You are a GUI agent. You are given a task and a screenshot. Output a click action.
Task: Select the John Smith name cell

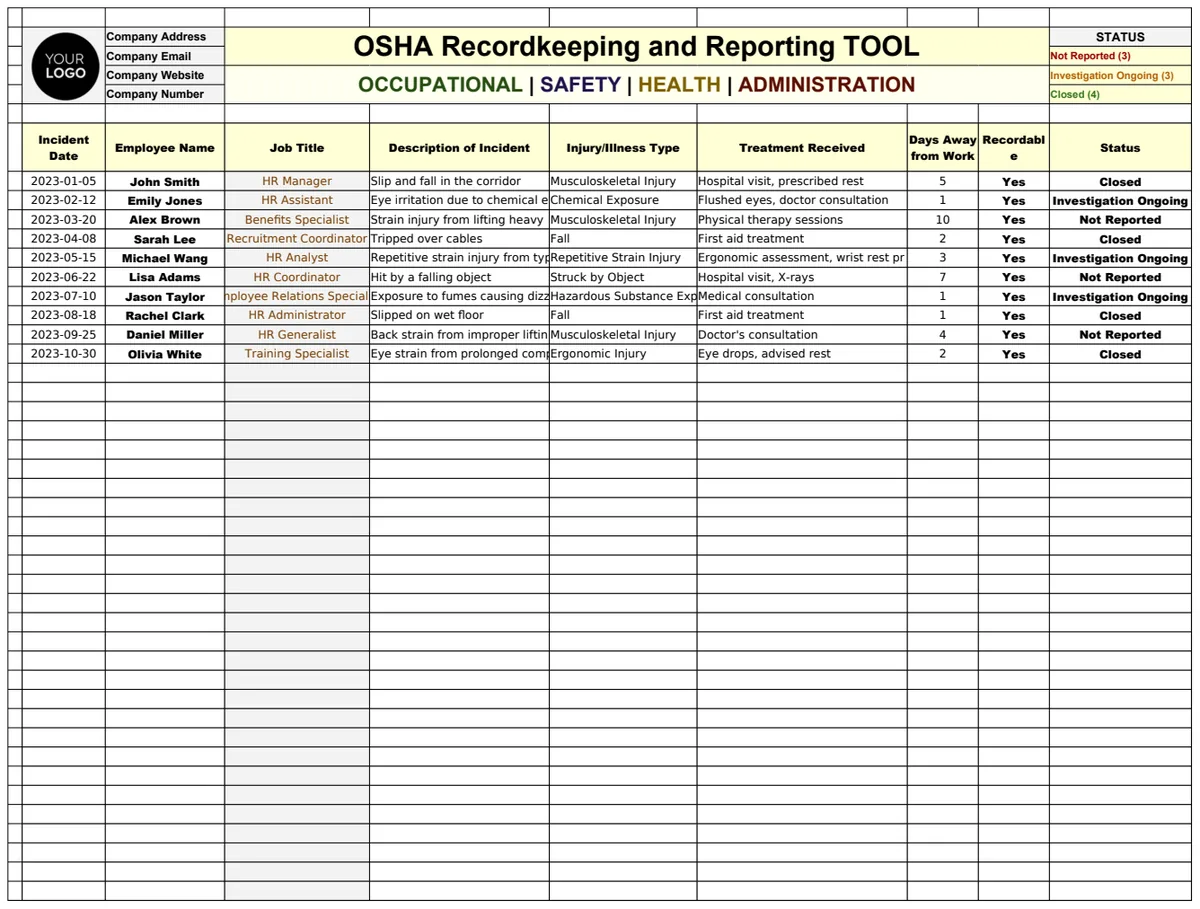[x=165, y=182]
